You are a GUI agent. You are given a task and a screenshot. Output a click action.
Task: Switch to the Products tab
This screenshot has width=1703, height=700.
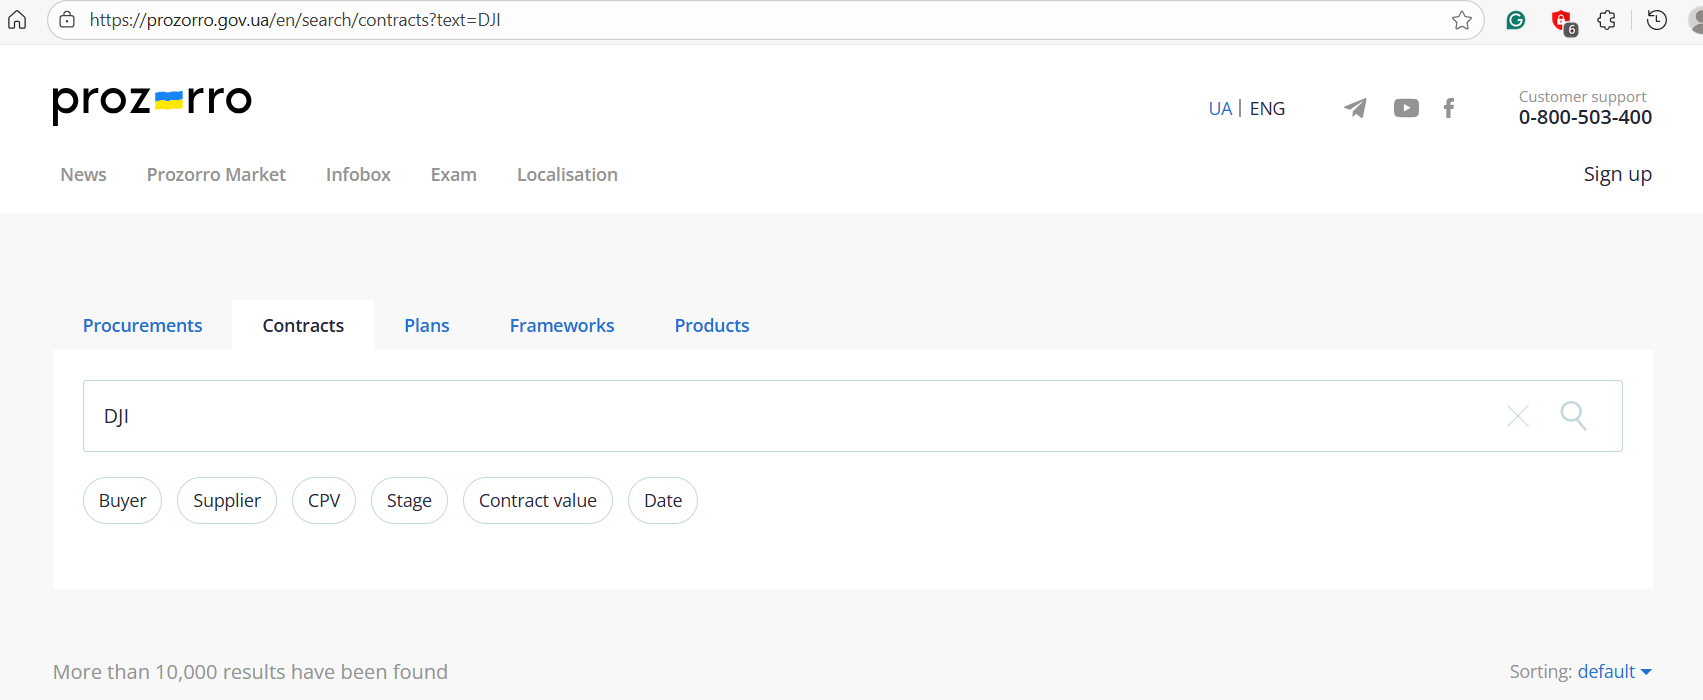(712, 325)
